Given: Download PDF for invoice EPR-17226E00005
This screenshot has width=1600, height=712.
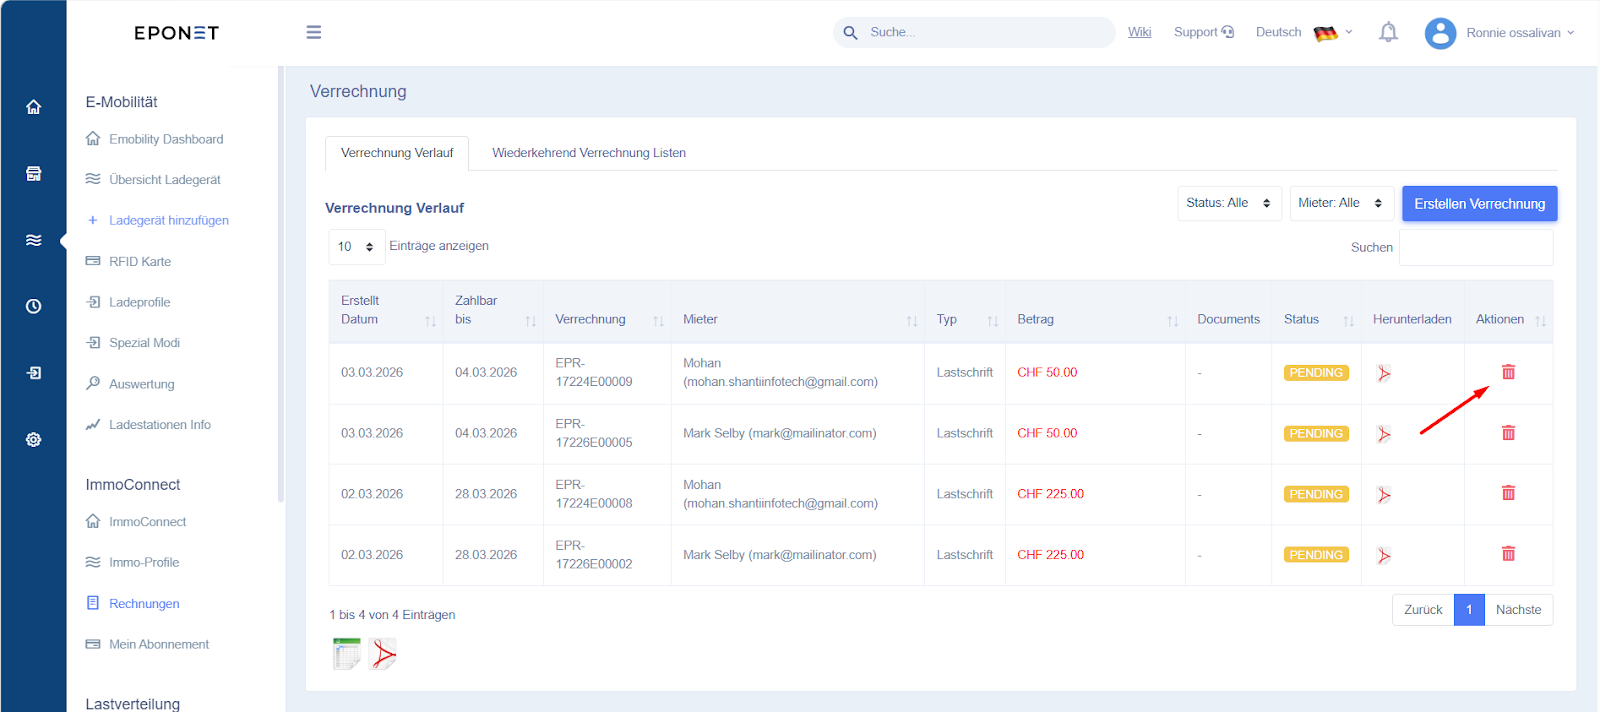Looking at the screenshot, I should pos(1384,434).
